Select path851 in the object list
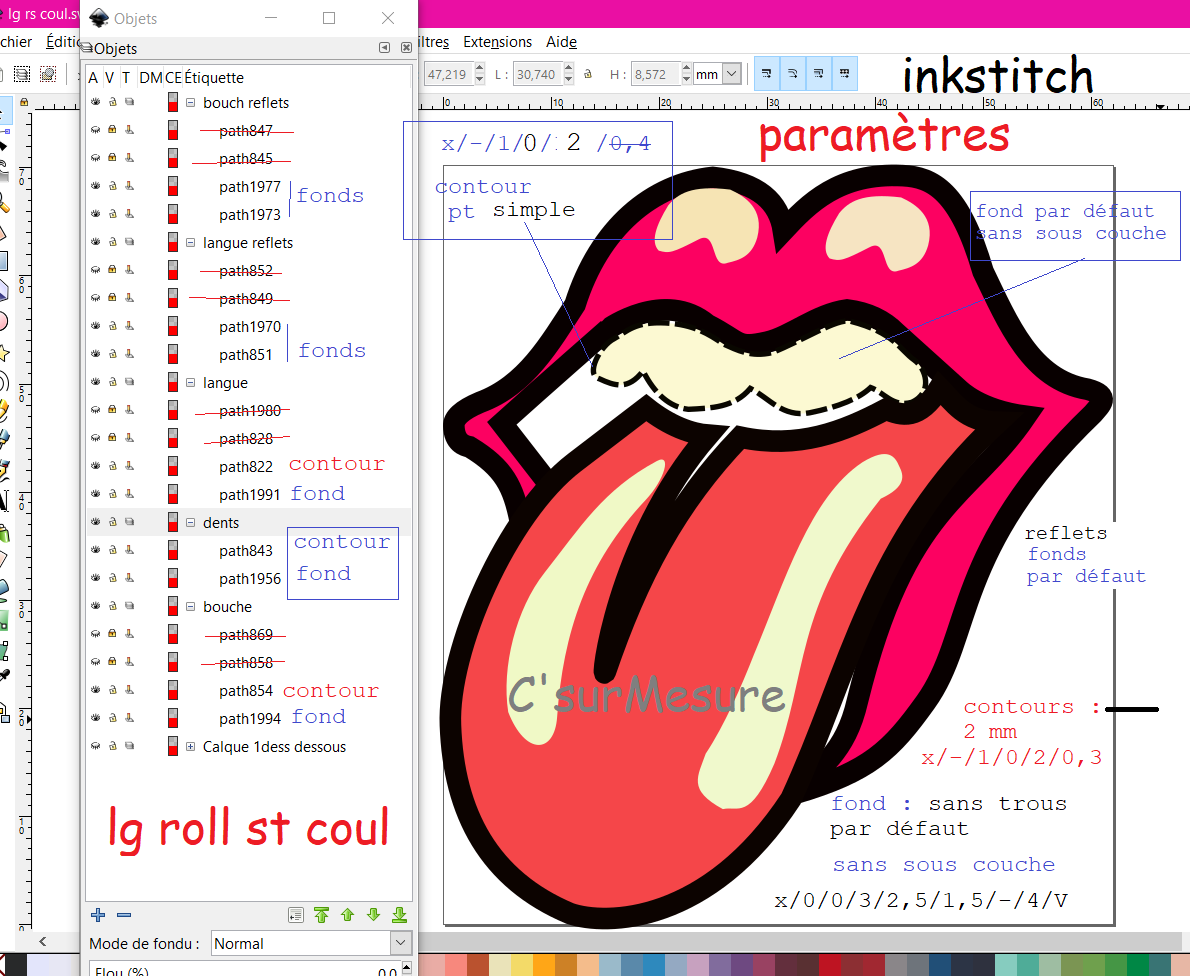1190x976 pixels. pyautogui.click(x=245, y=354)
